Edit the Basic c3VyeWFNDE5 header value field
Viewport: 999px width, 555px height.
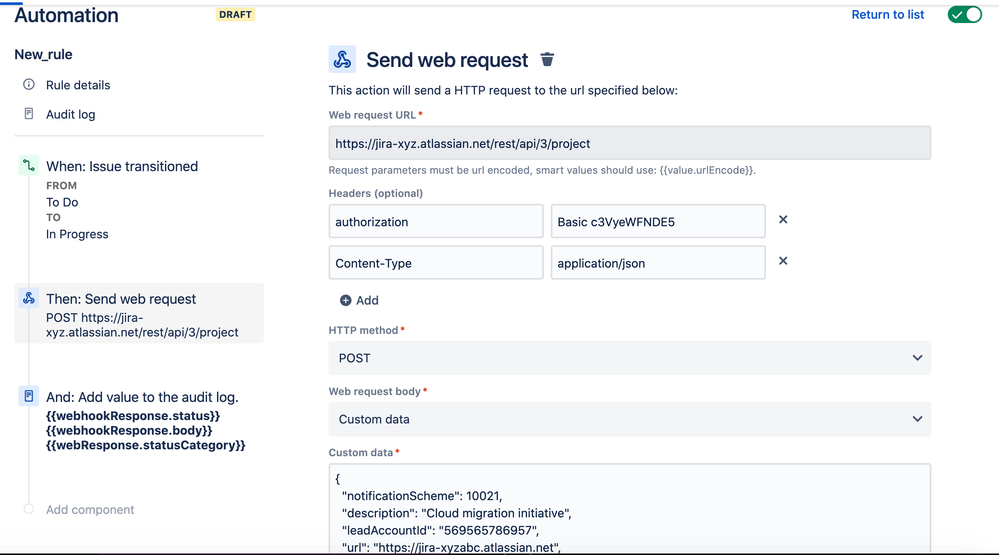pos(658,221)
